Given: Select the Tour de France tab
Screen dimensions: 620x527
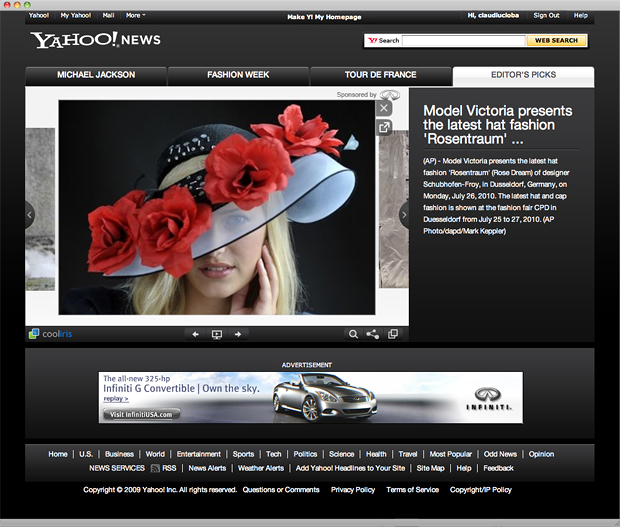Looking at the screenshot, I should (381, 75).
